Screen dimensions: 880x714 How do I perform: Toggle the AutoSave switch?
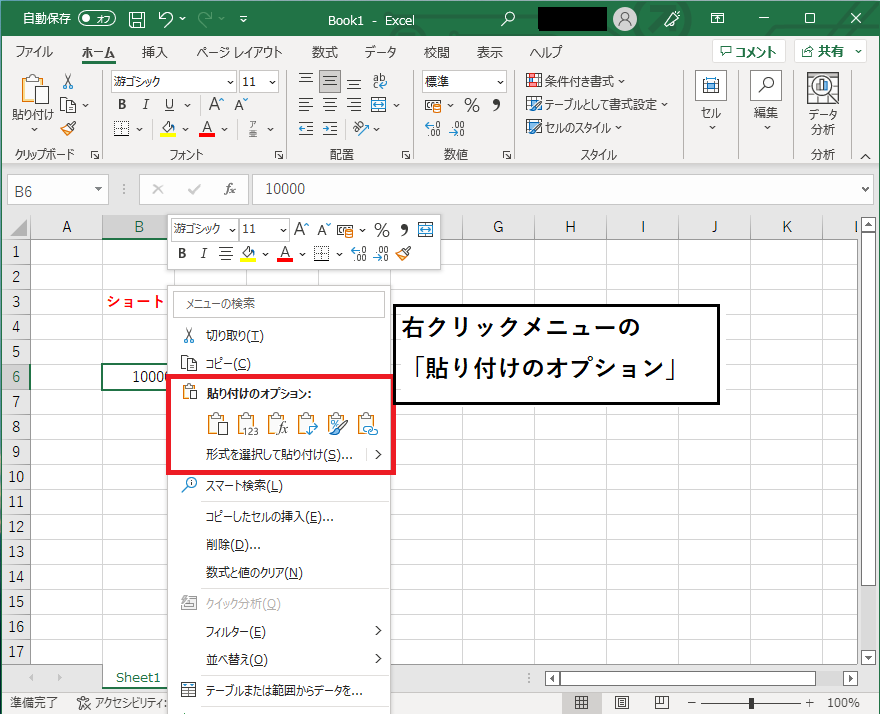[x=97, y=19]
